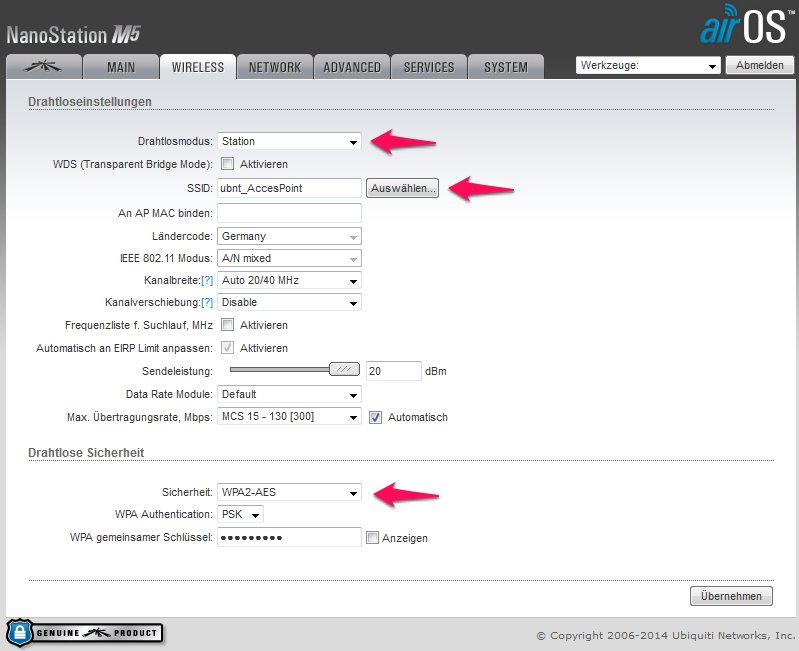
Task: Click the An AP MAC binden field
Action: click(x=289, y=213)
